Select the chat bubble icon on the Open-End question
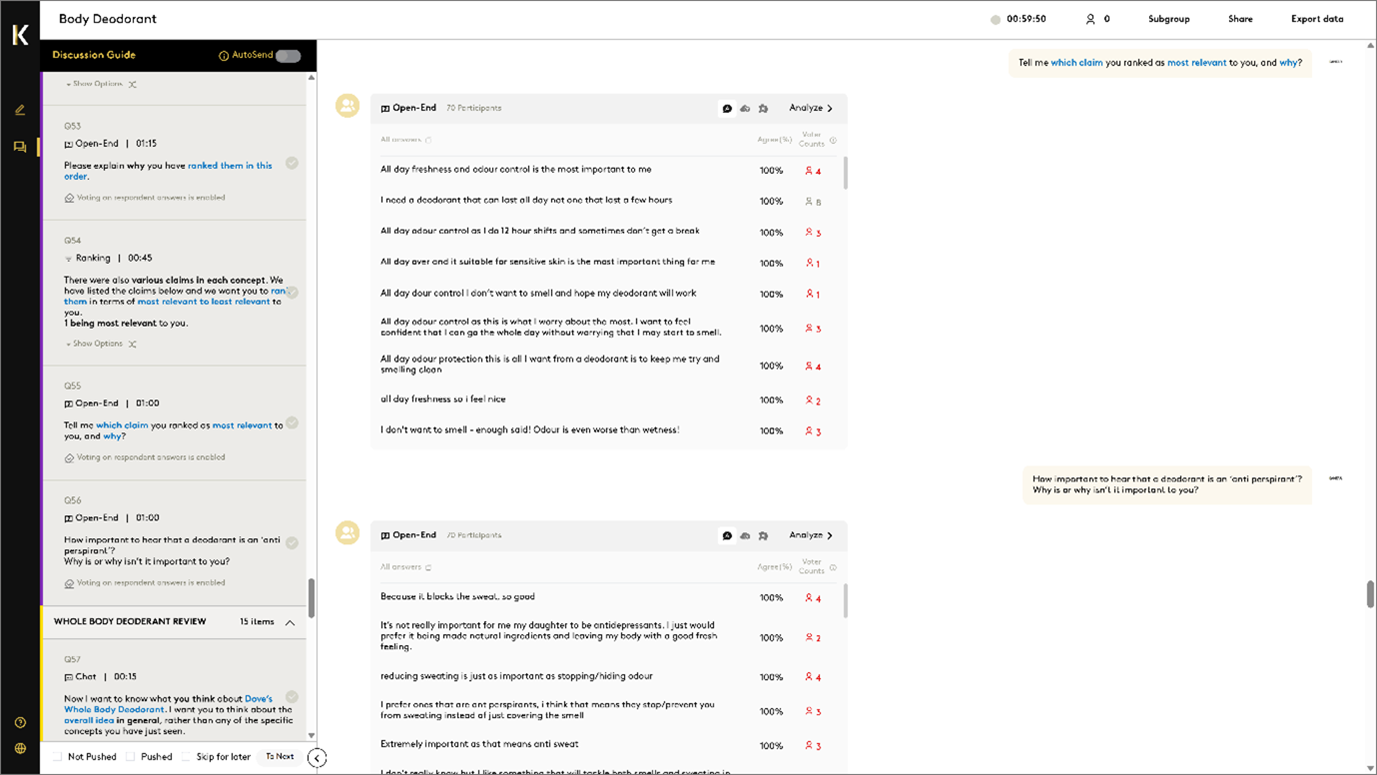This screenshot has height=775, width=1377. point(727,108)
